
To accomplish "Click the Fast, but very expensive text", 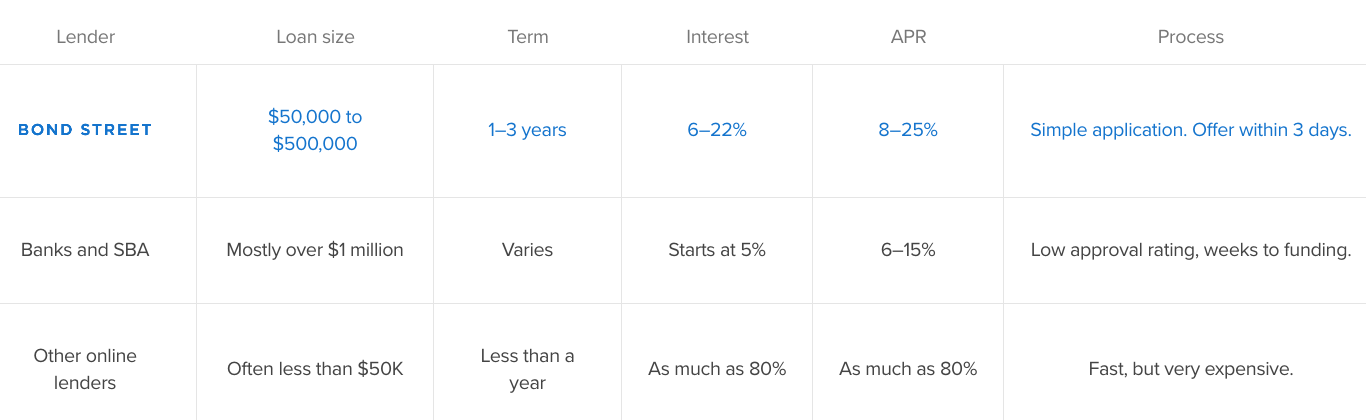I will (1190, 369).
